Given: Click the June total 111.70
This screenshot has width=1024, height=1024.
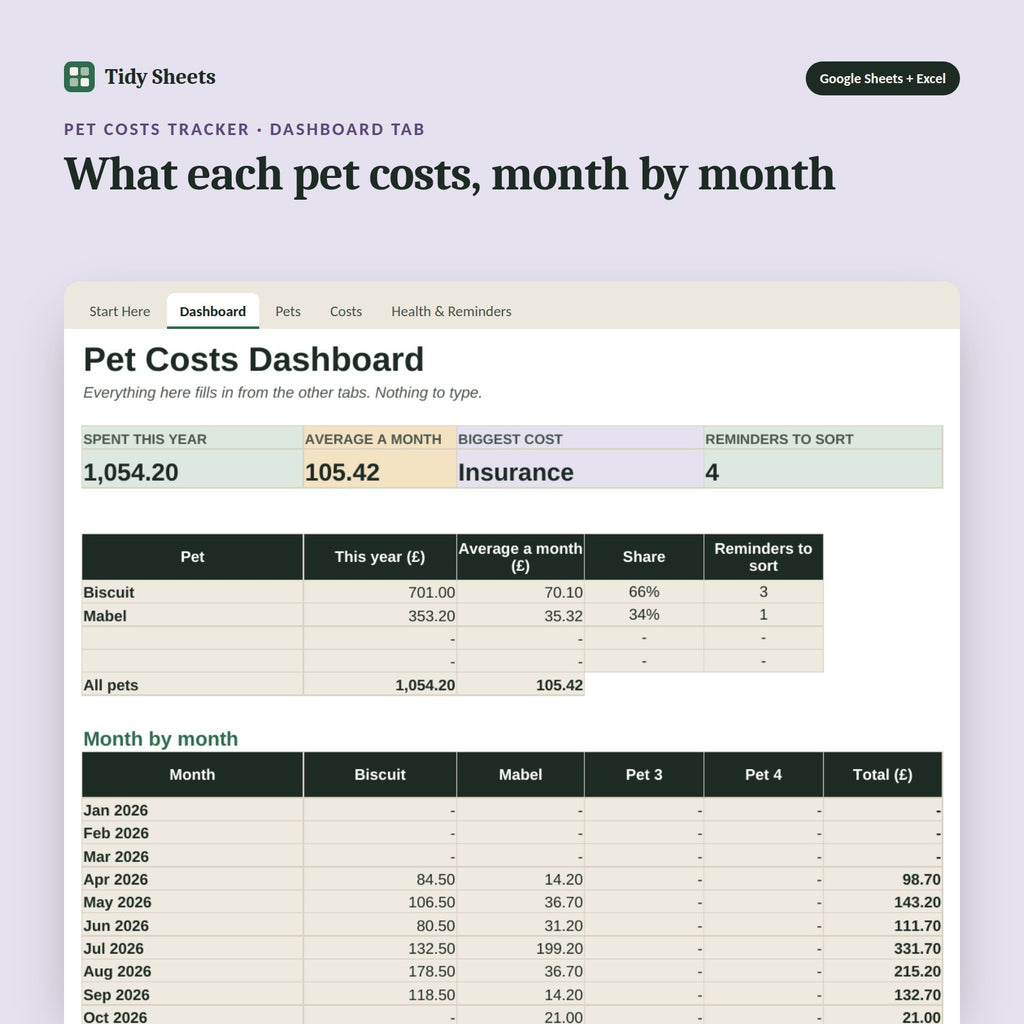Looking at the screenshot, I should (x=883, y=925).
